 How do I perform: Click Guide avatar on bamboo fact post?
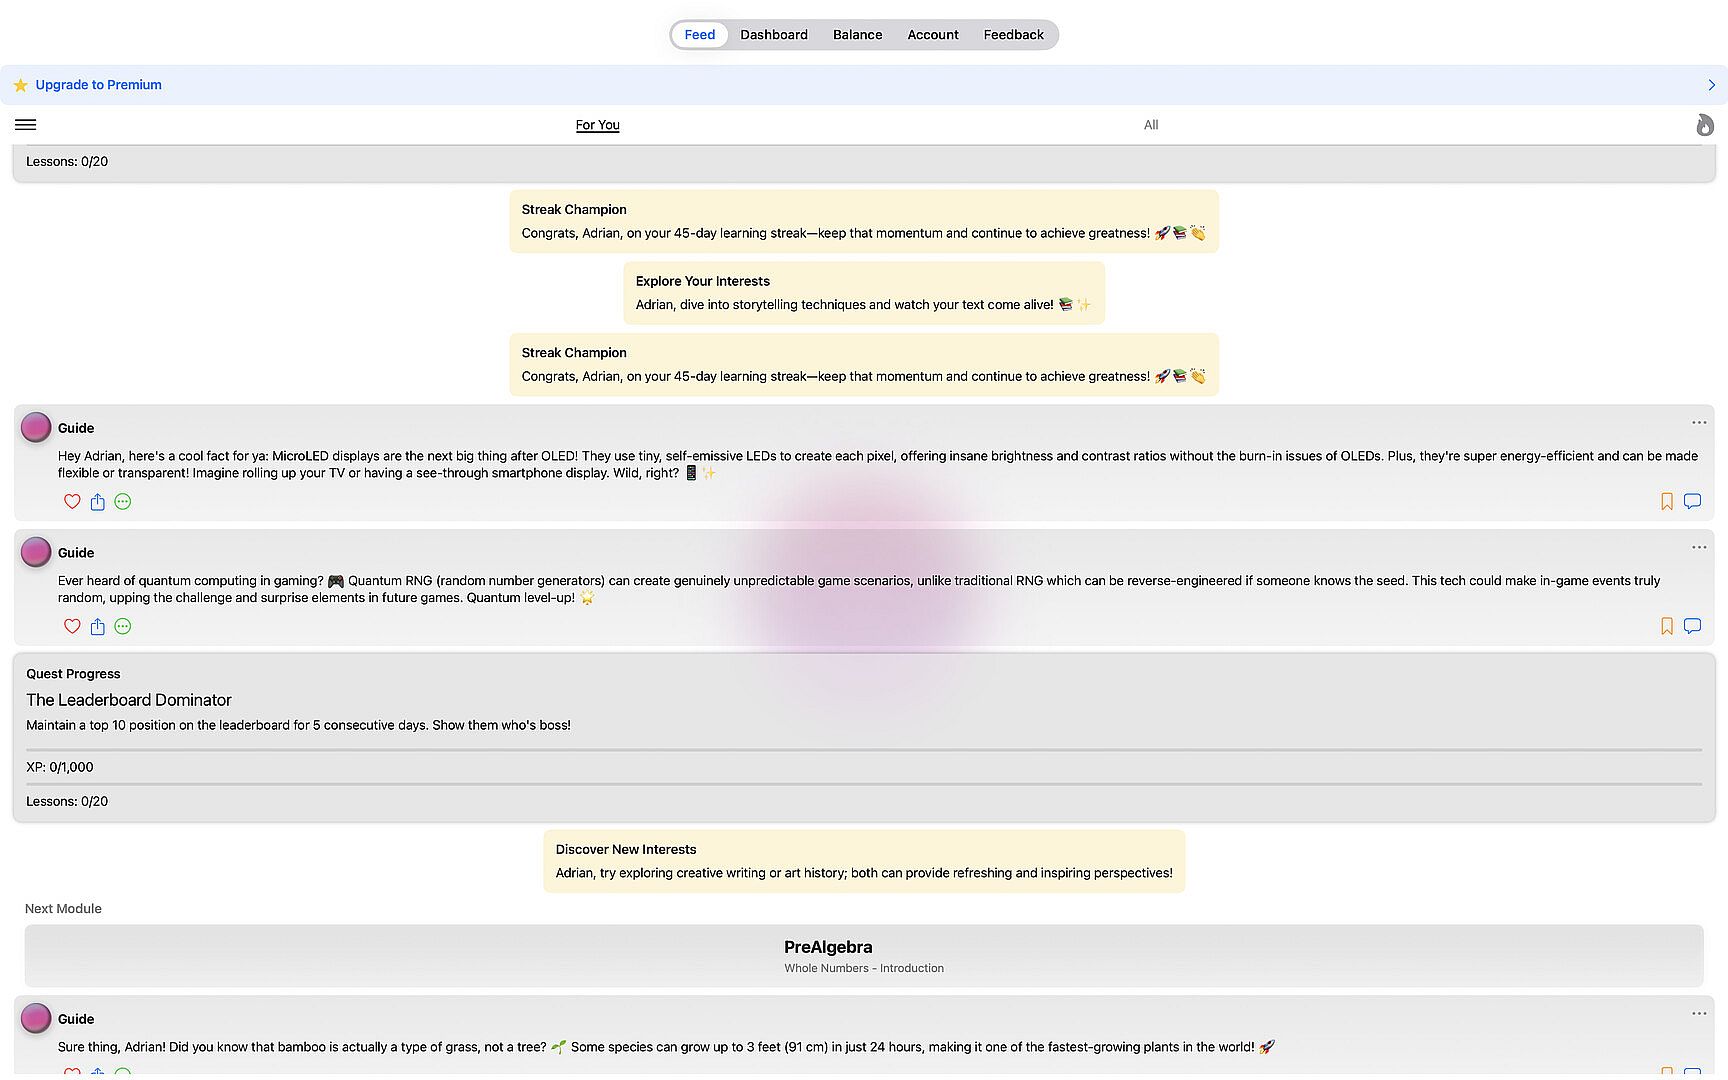point(36,1018)
